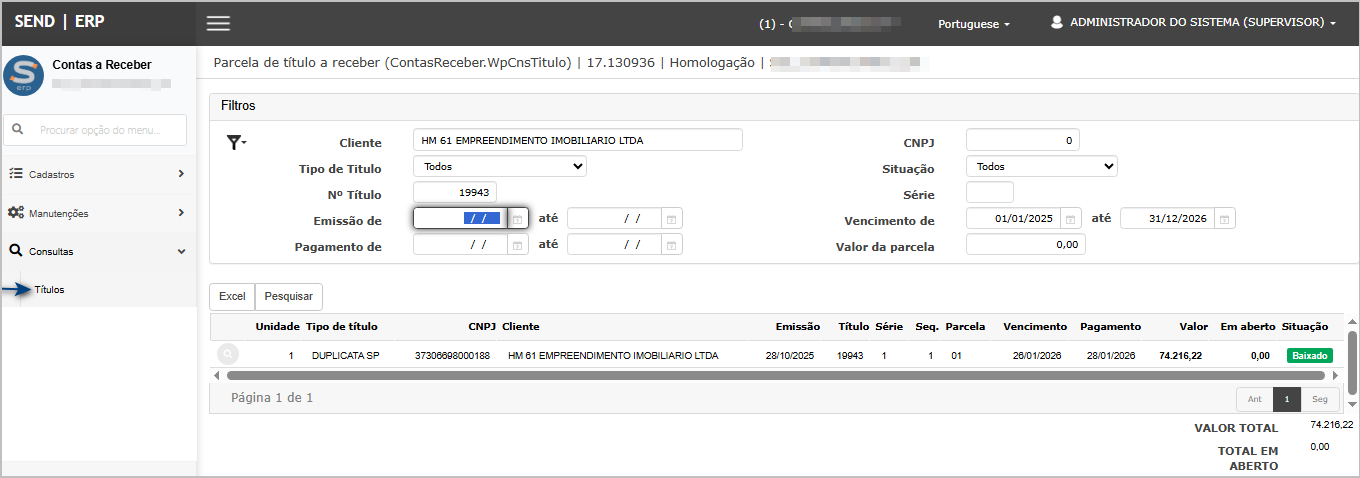Click the Nº Título input field
Image resolution: width=1360 pixels, height=478 pixels.
455,193
